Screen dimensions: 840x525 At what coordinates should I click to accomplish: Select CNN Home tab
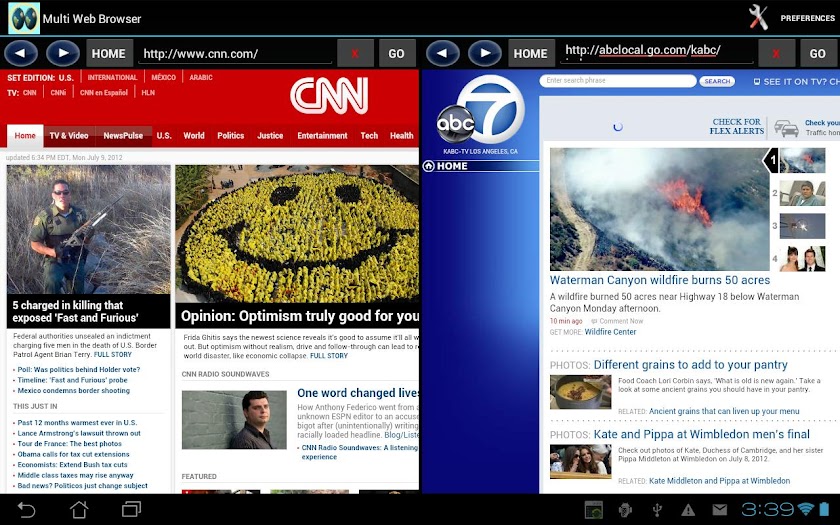point(25,136)
